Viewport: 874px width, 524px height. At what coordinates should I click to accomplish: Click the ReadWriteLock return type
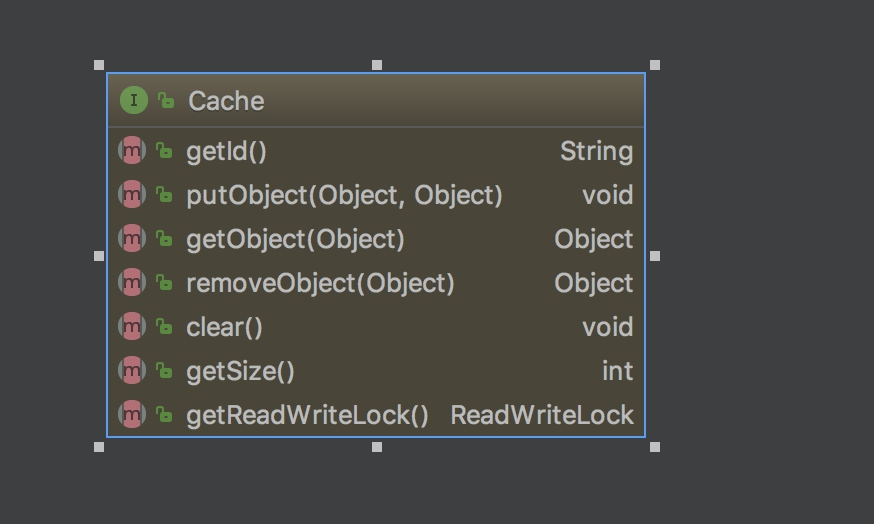coord(542,415)
